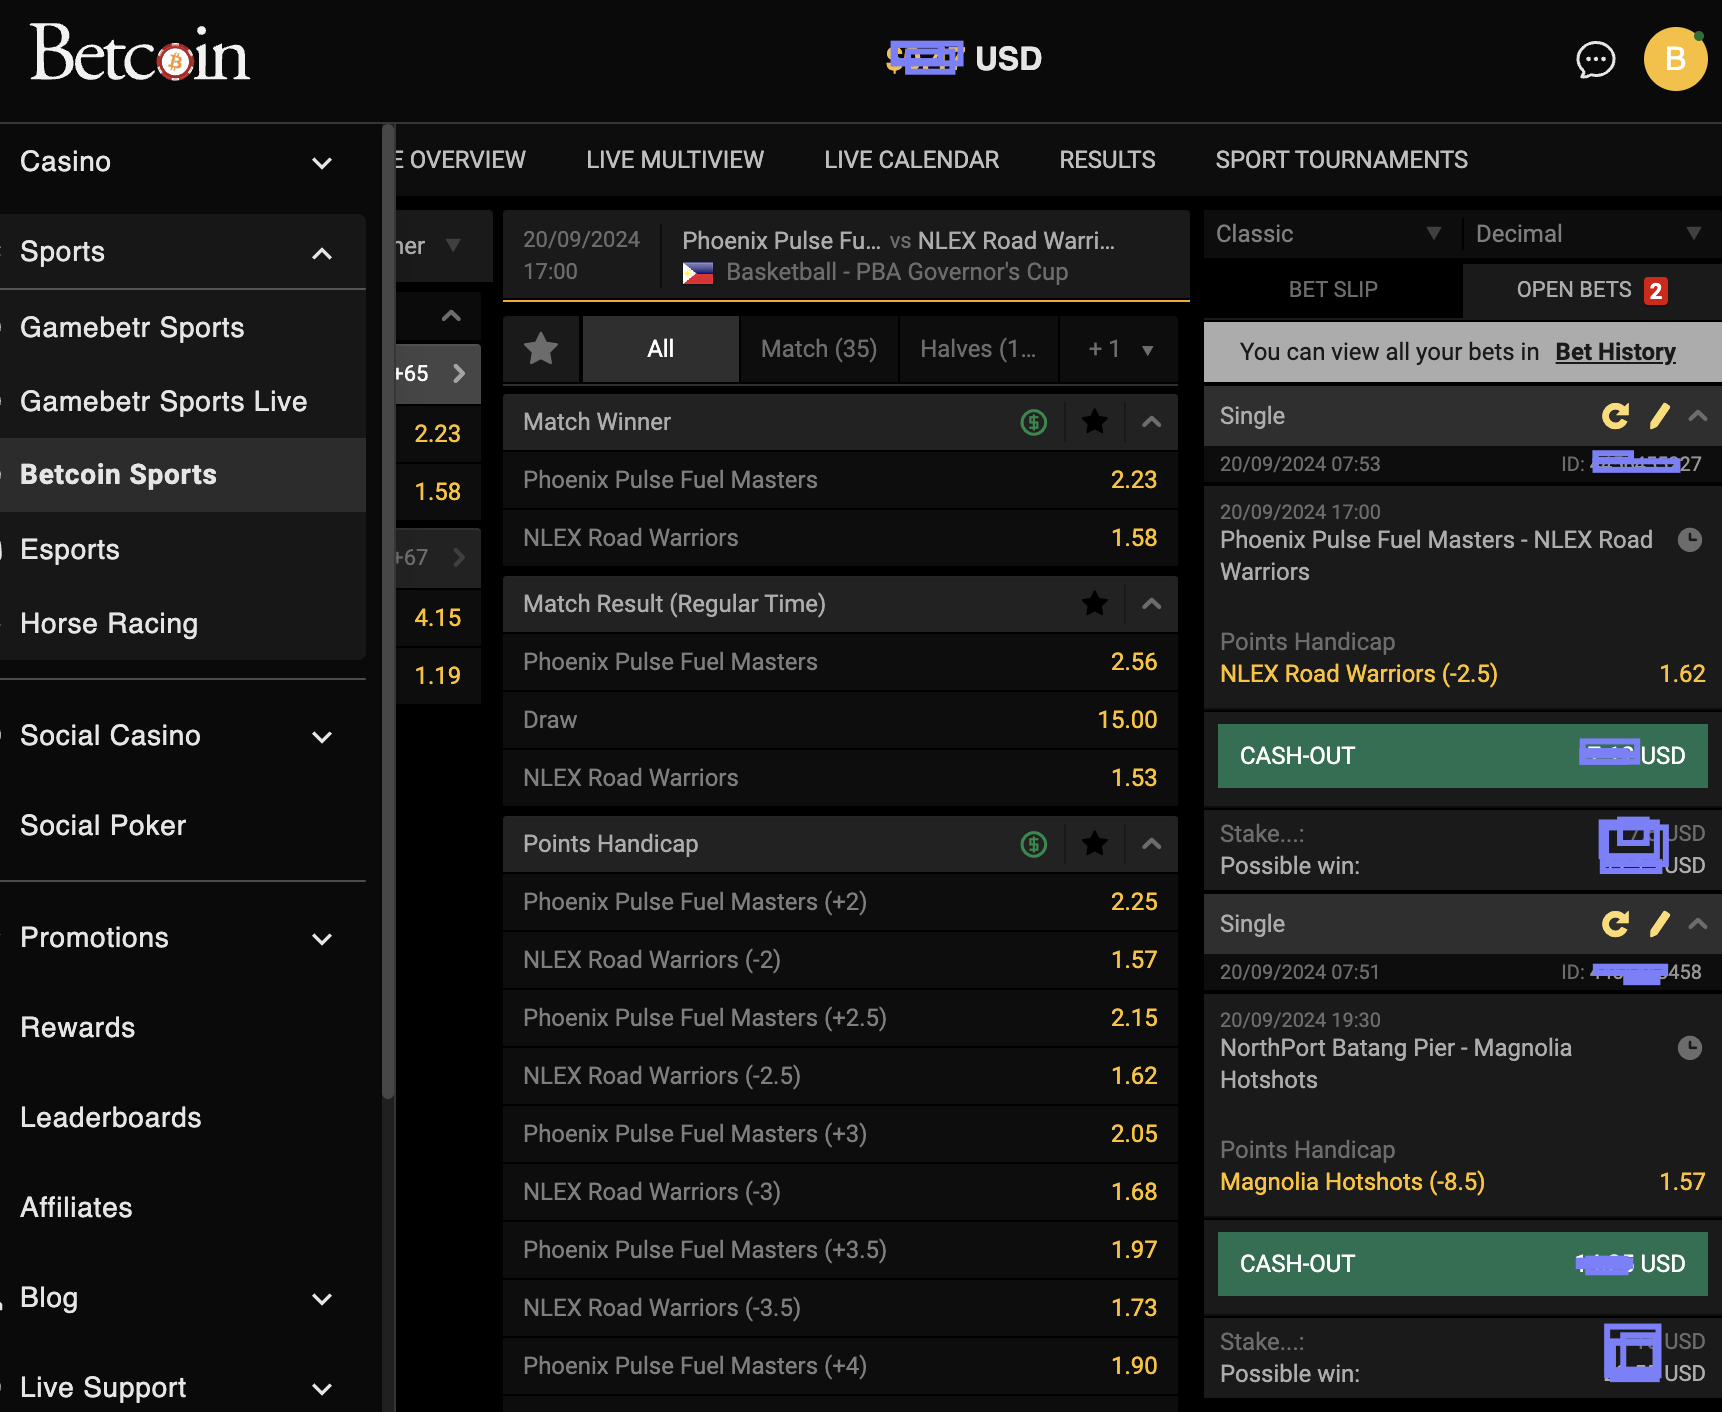
Task: Star the Match Winner market
Action: (1095, 422)
